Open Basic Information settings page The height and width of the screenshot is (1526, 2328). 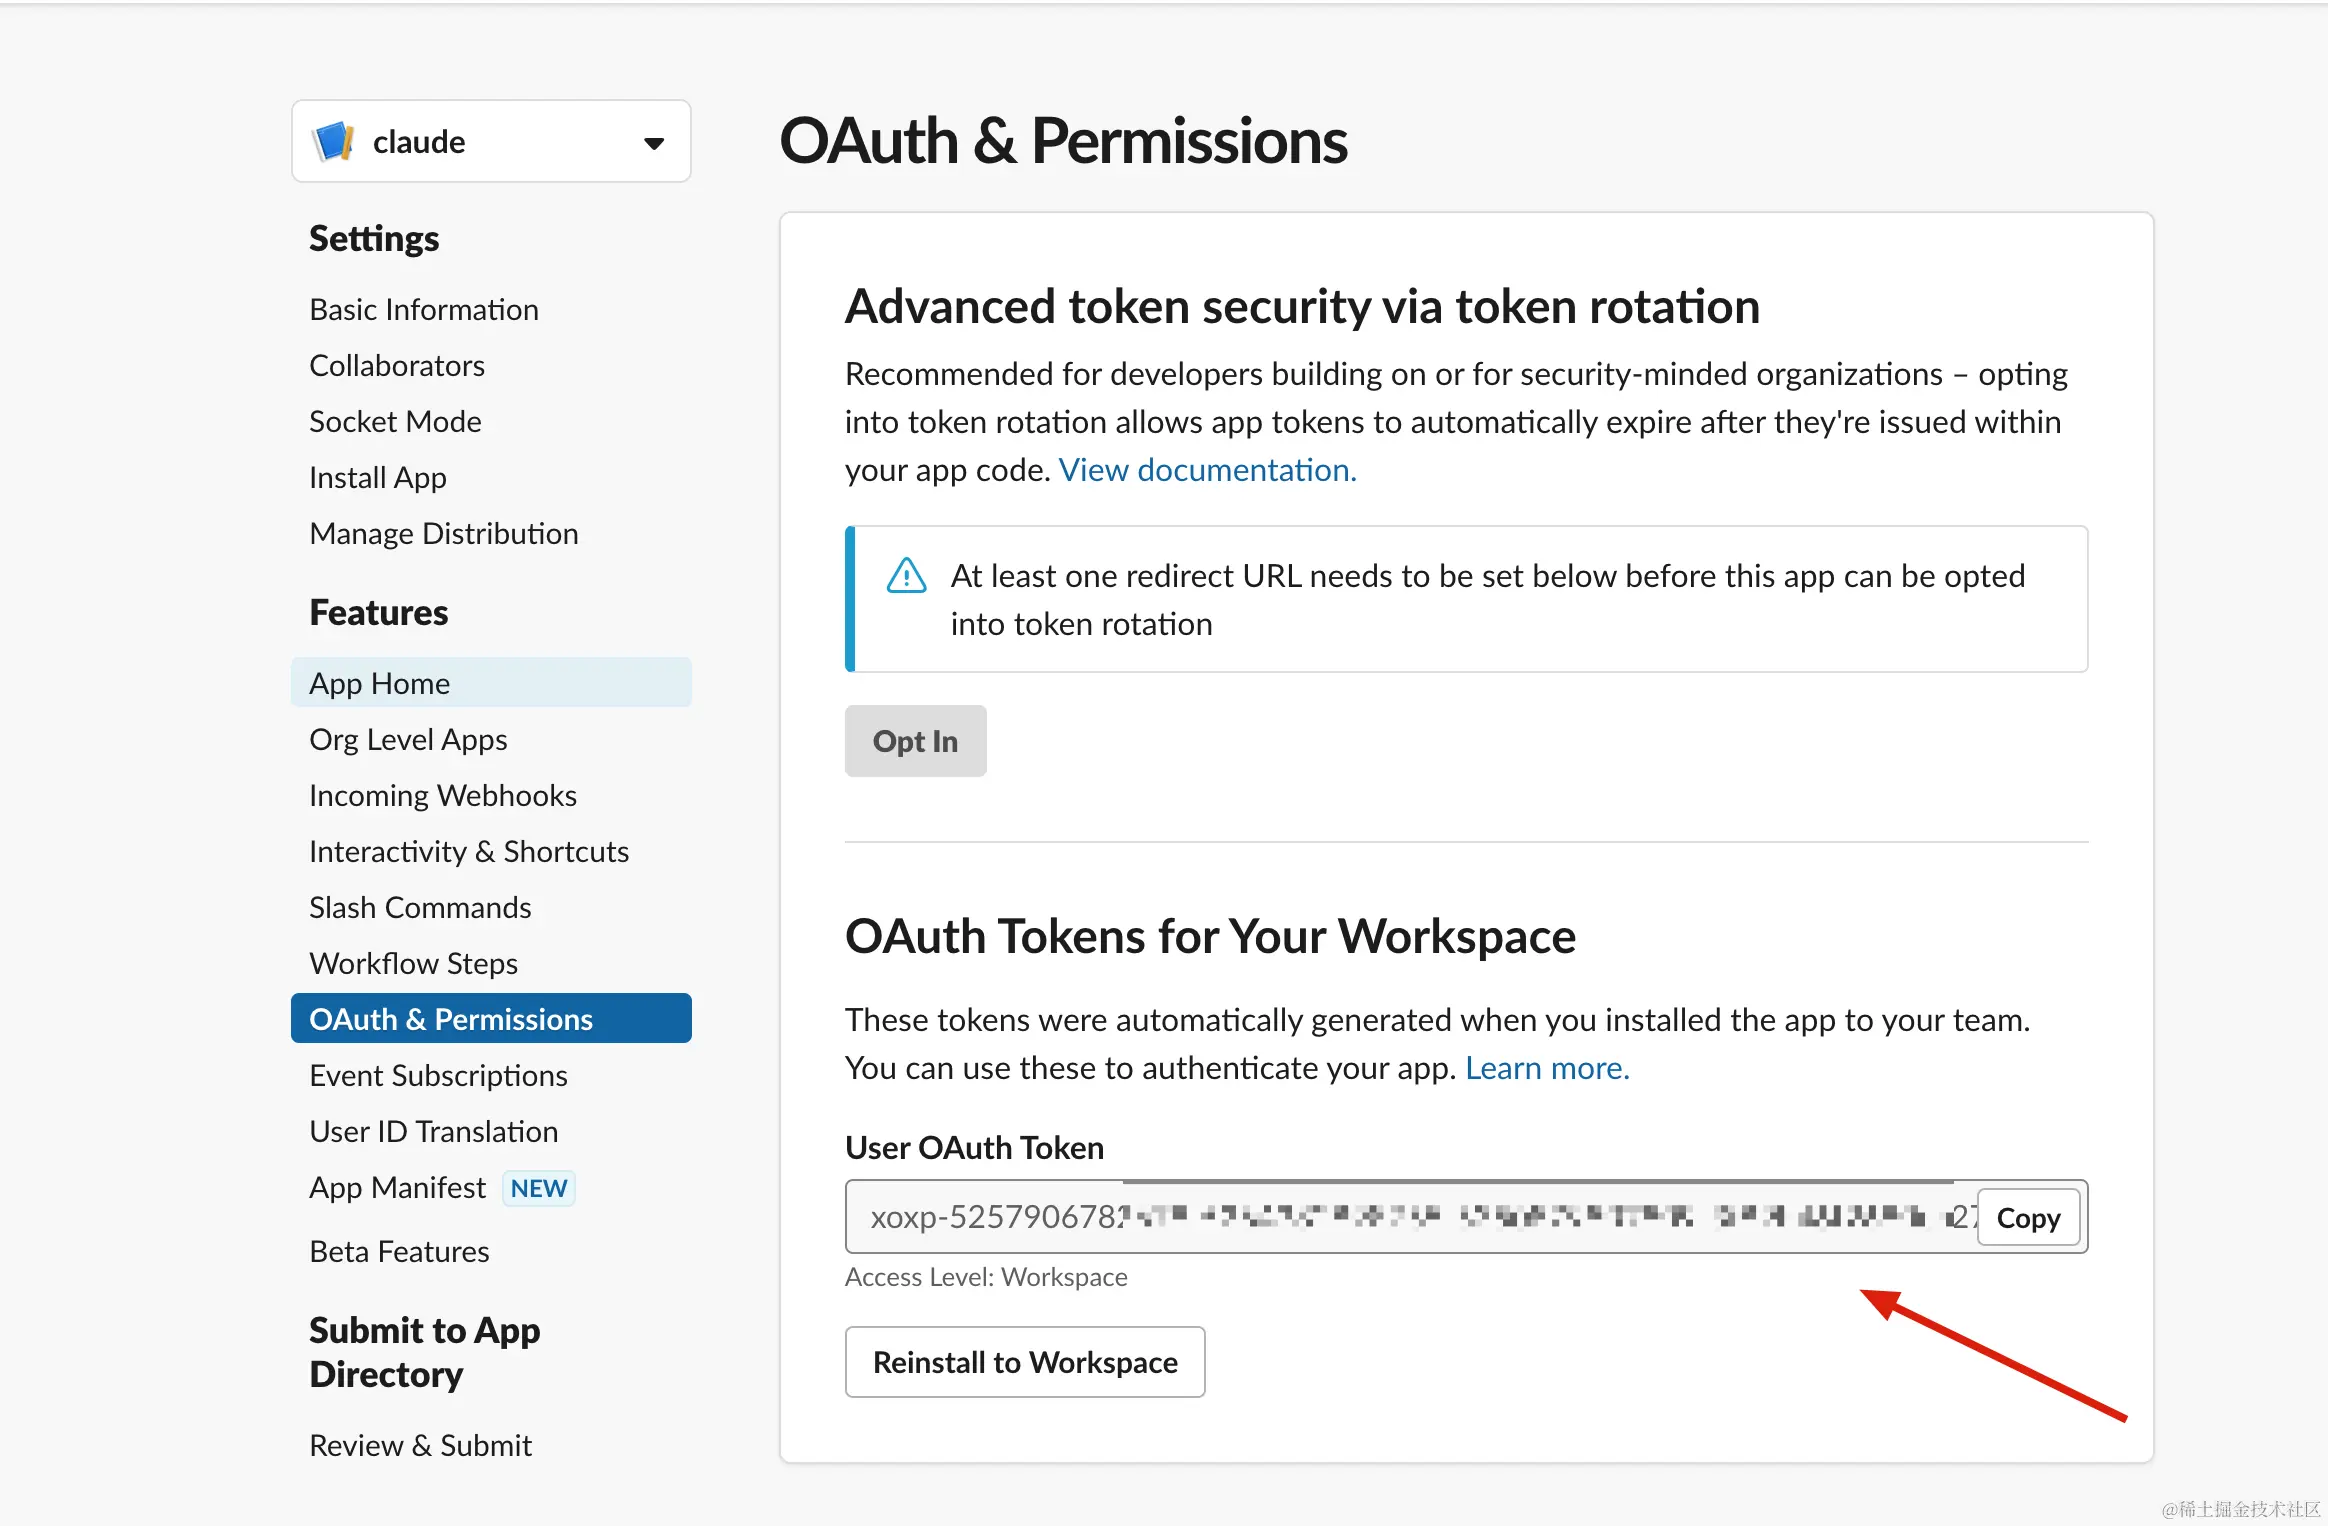point(423,310)
